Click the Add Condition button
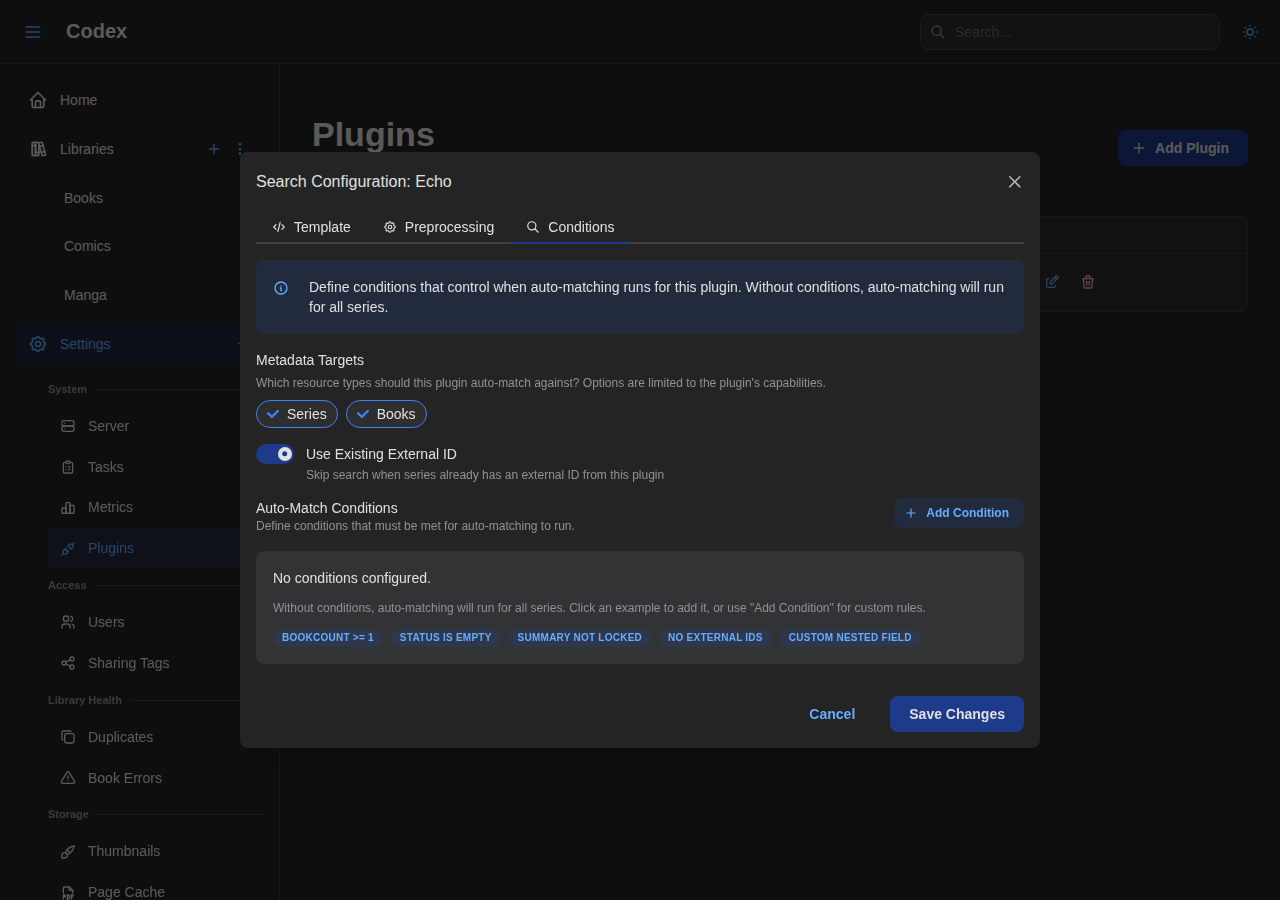The width and height of the screenshot is (1280, 900). click(x=957, y=512)
